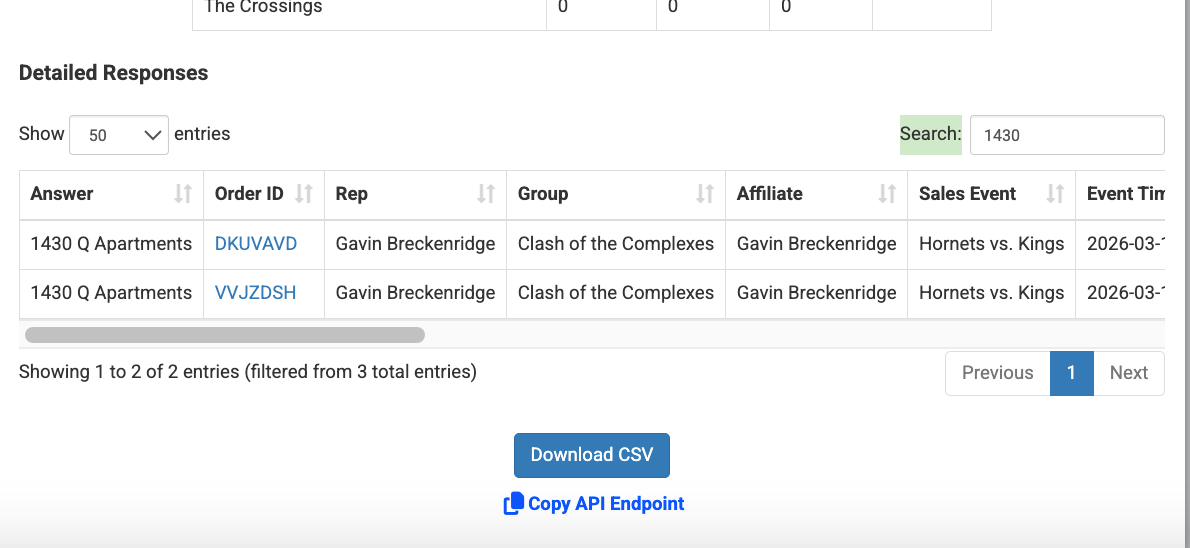Image resolution: width=1190 pixels, height=548 pixels.
Task: Click the horizontal table scrollbar
Action: tap(225, 335)
